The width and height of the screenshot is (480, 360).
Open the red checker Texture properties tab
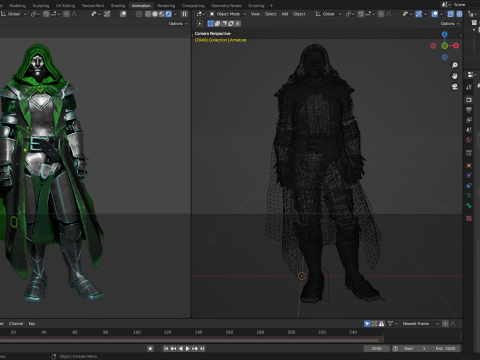click(x=469, y=218)
